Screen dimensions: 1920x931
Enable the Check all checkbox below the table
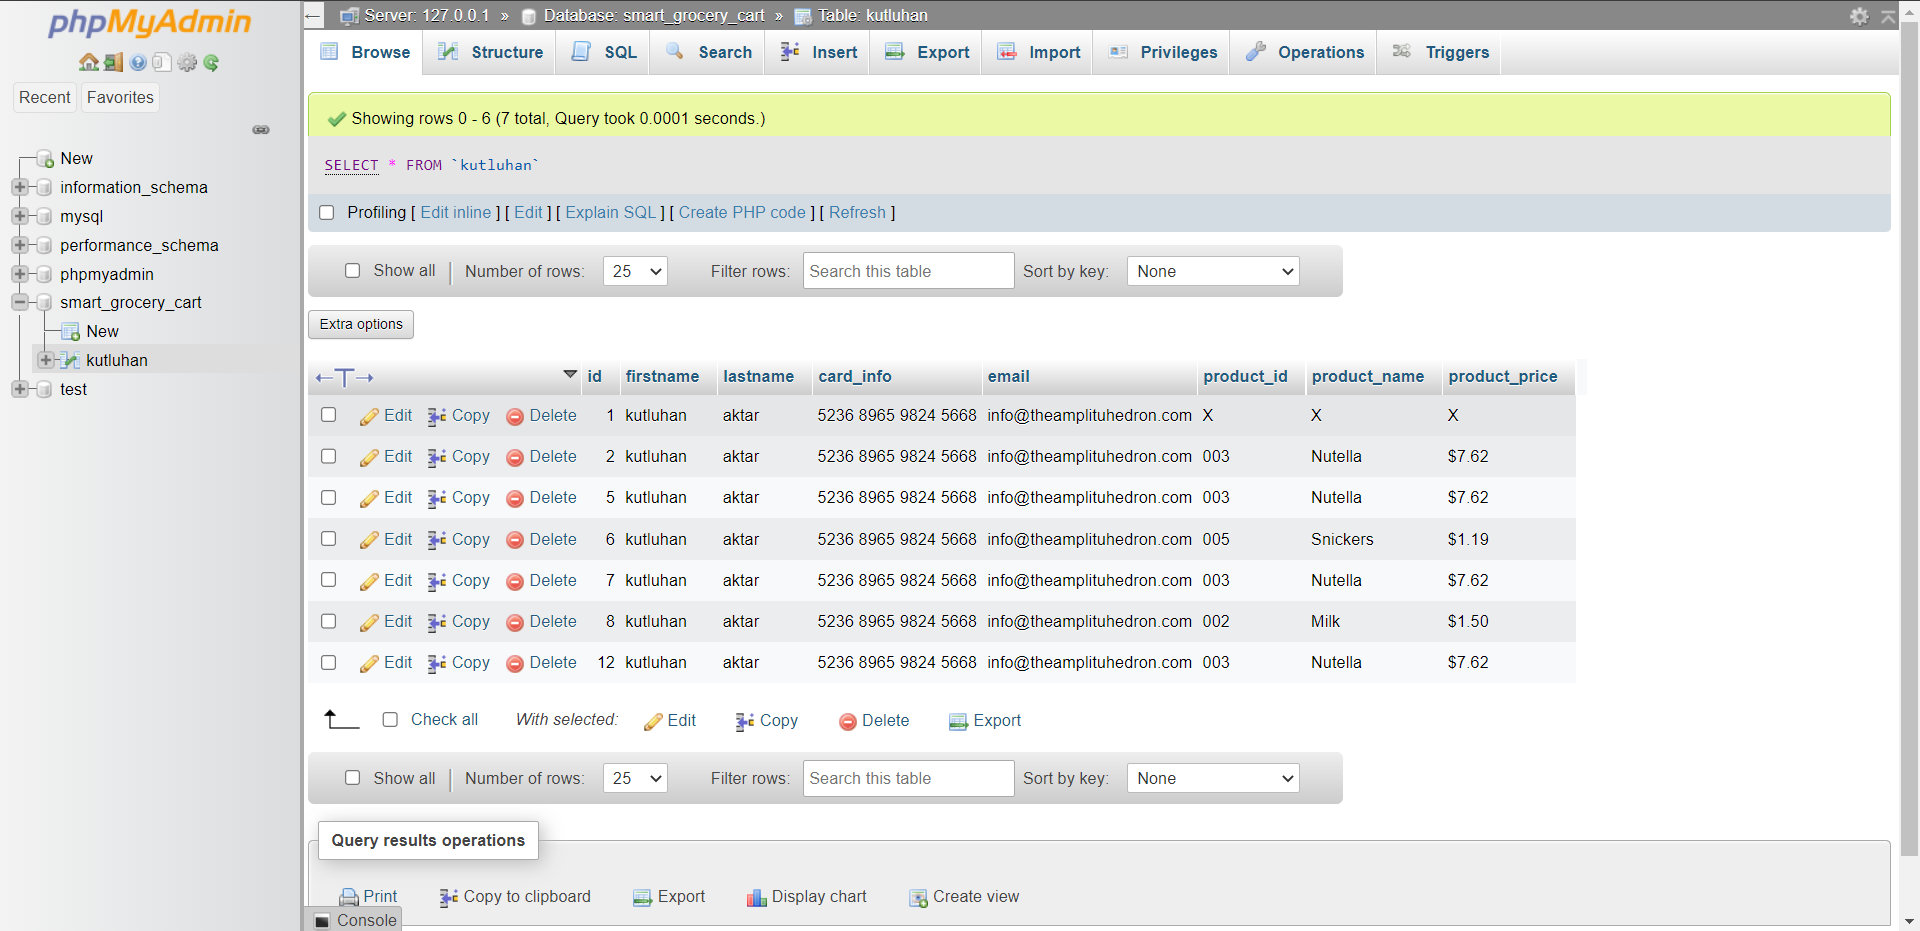click(390, 719)
